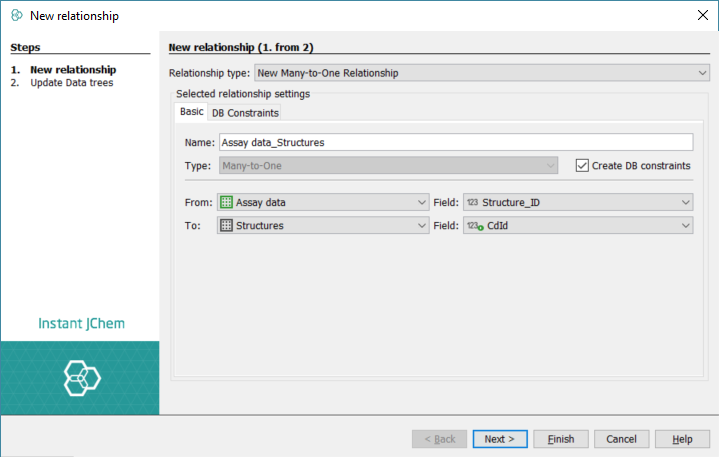Click the Structure_ID numeric field icon

click(x=472, y=202)
